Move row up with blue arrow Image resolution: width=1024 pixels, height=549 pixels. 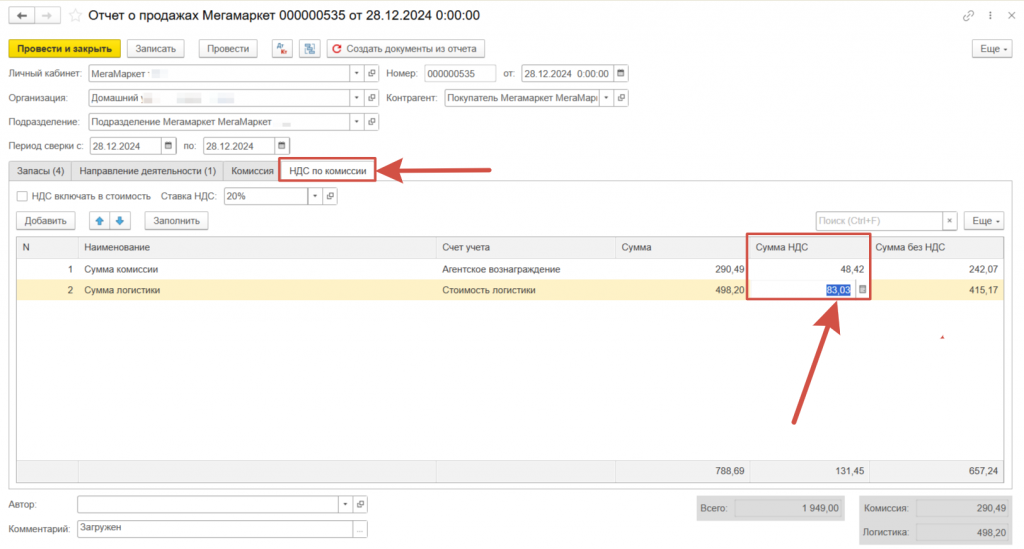click(x=101, y=221)
